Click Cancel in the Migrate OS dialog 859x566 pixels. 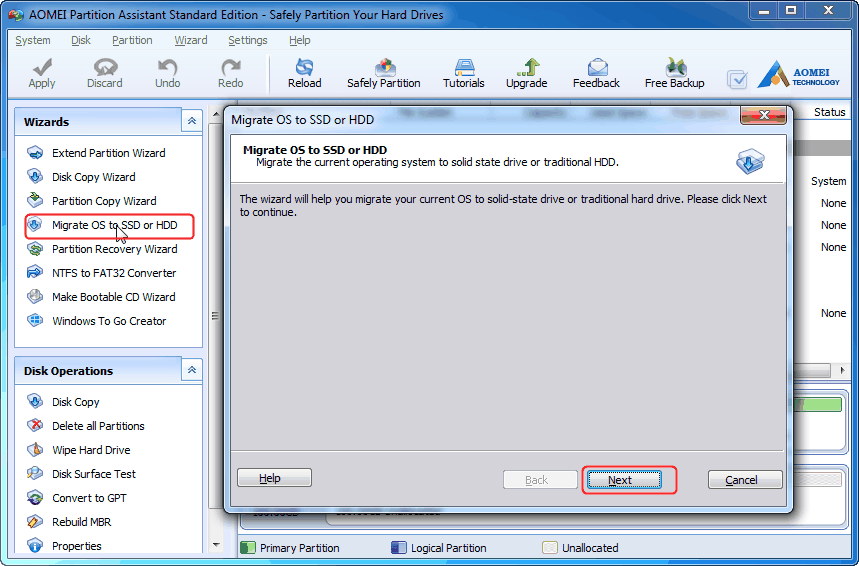click(x=745, y=480)
